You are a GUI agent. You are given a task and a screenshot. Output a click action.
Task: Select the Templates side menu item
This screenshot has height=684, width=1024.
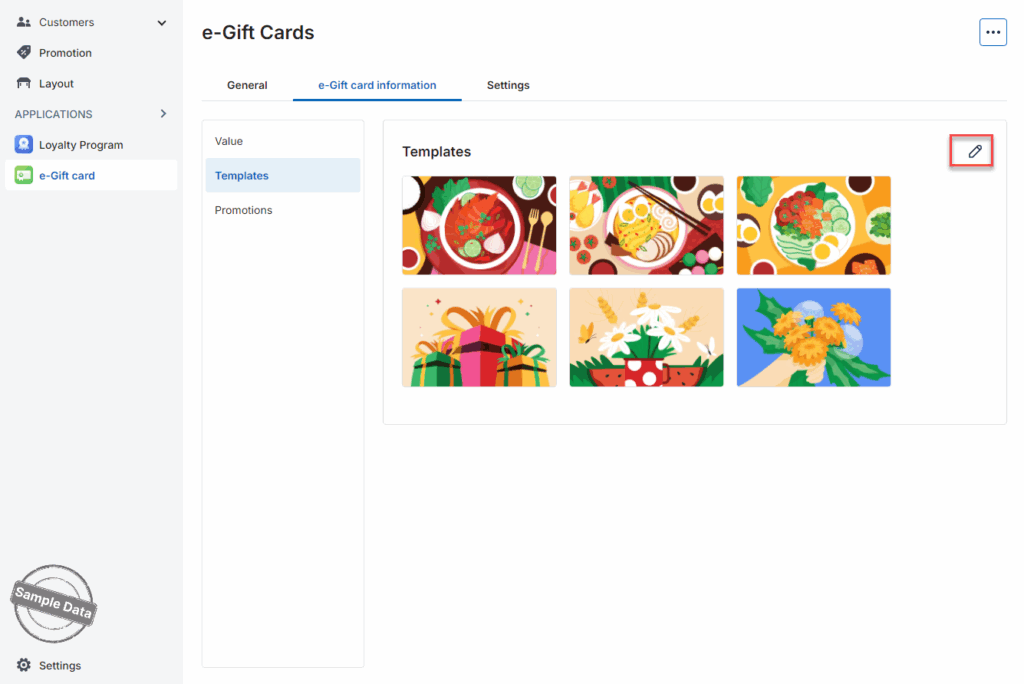(283, 175)
